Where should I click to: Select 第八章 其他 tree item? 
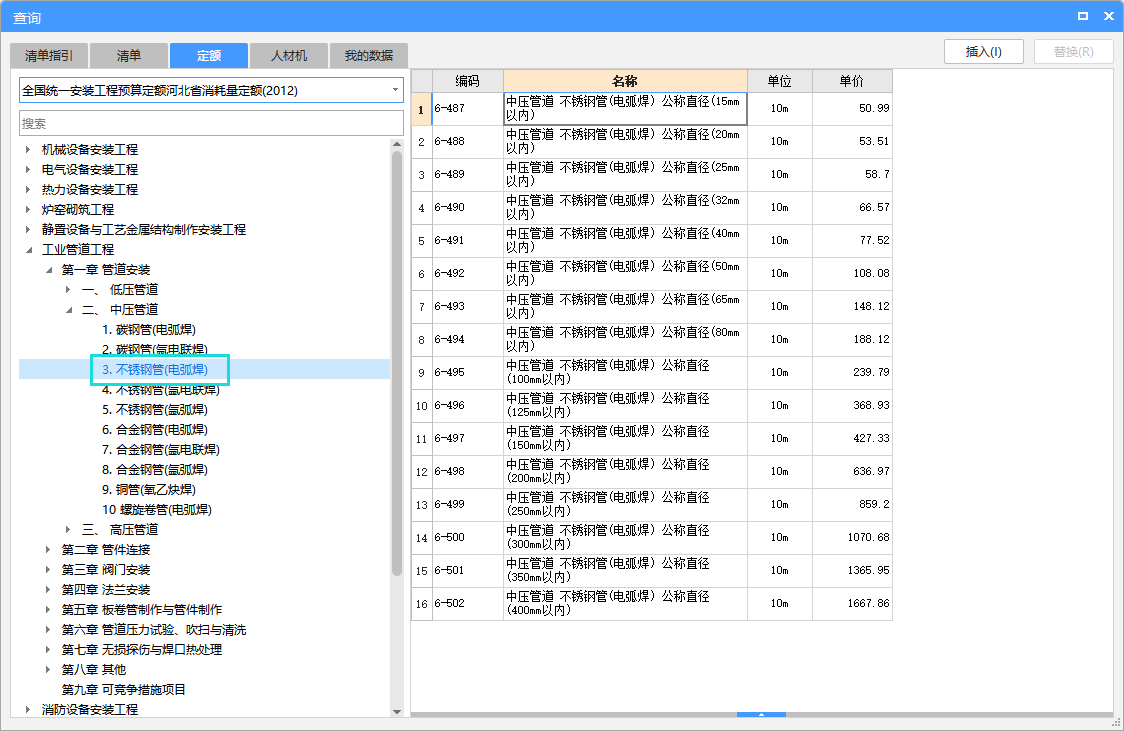94,669
